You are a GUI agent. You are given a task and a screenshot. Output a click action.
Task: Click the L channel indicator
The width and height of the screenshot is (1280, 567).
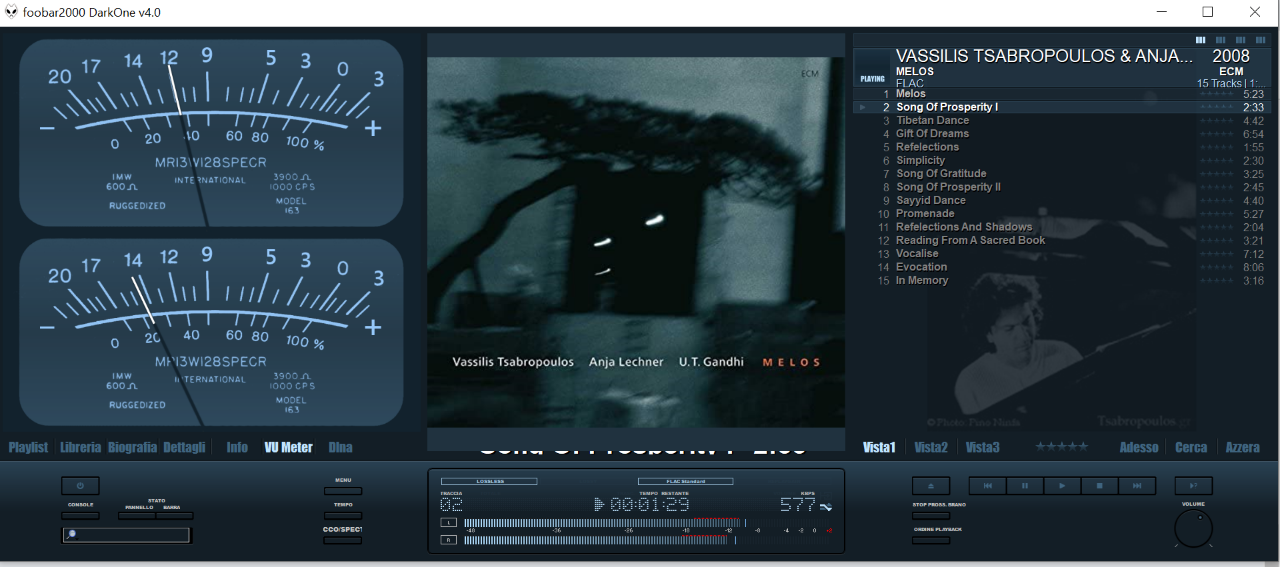(449, 523)
